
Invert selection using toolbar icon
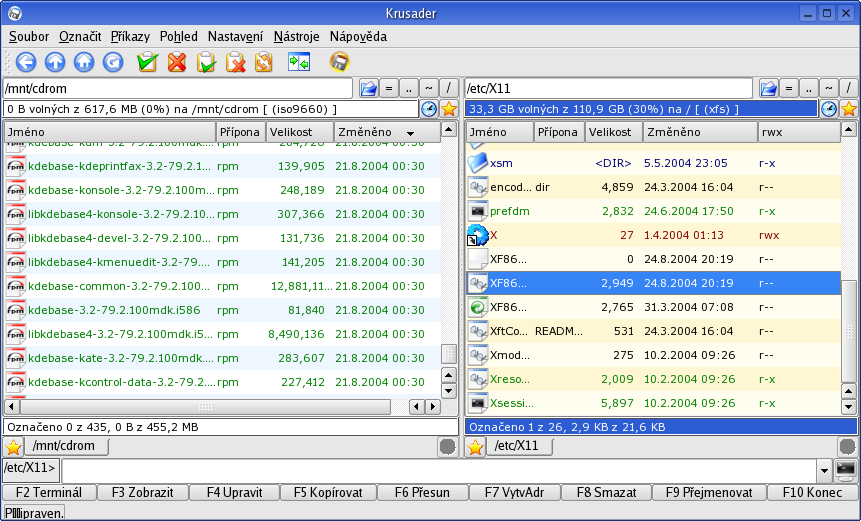click(x=264, y=62)
